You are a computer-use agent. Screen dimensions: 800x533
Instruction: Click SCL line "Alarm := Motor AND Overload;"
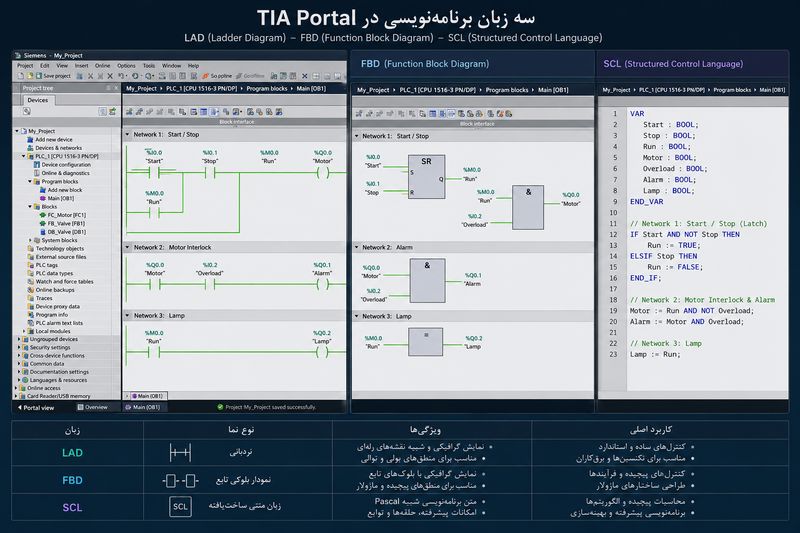coord(687,322)
